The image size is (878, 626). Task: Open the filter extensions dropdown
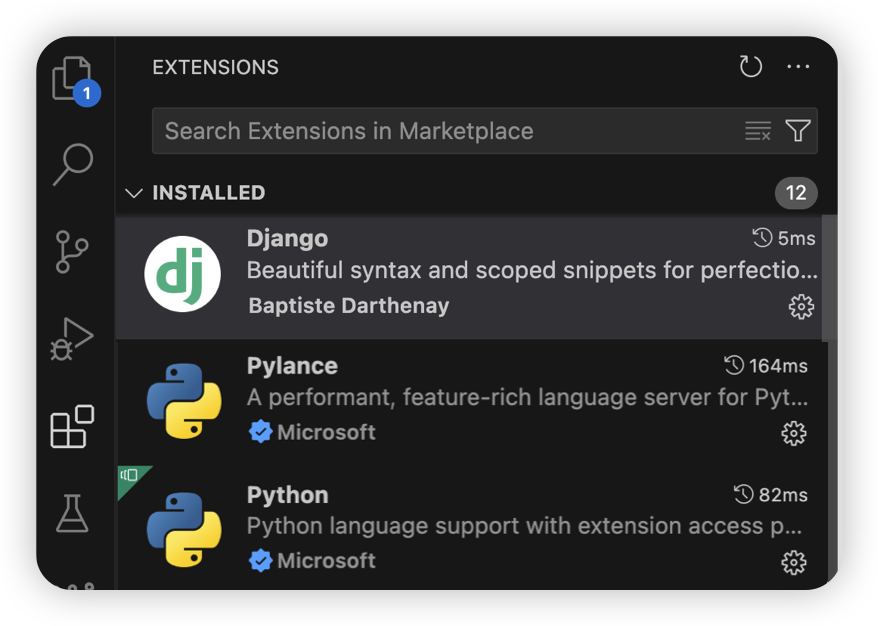pos(798,131)
